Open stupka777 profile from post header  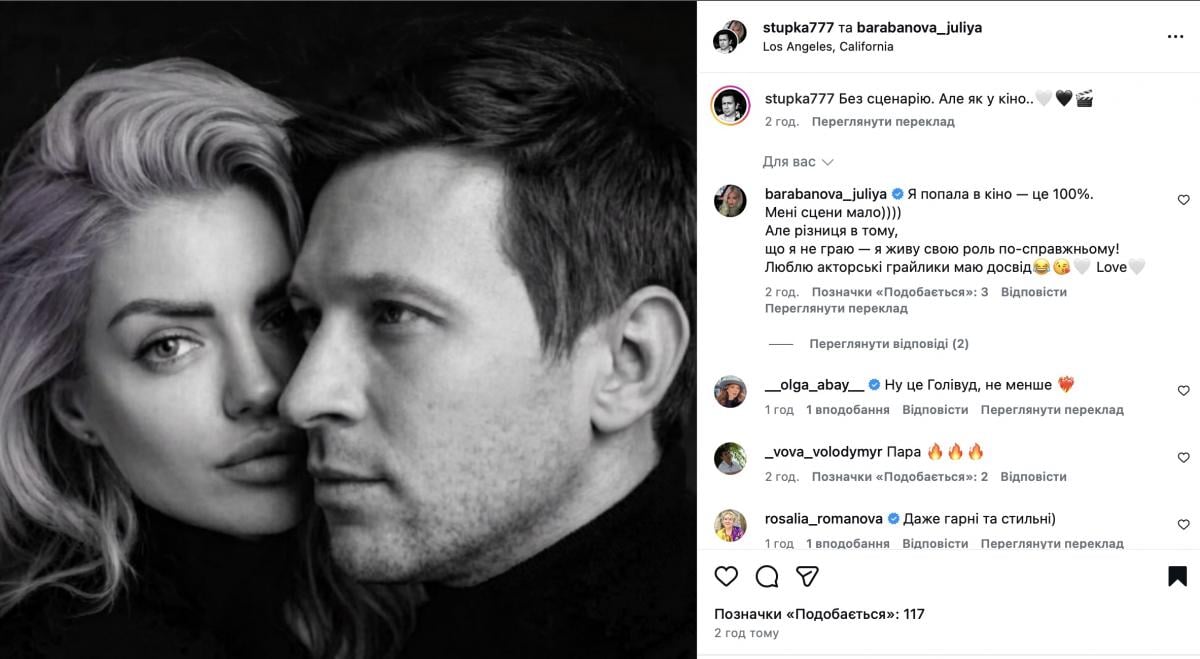798,28
